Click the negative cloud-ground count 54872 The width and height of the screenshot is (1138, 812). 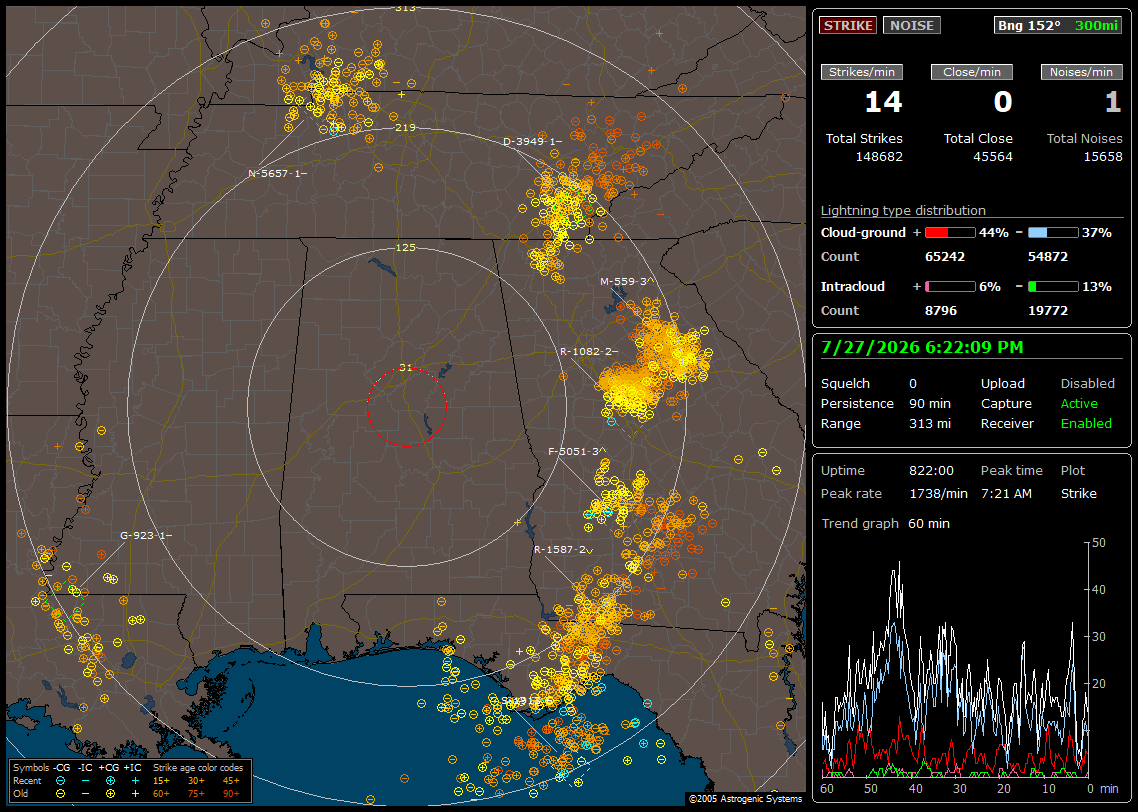click(1047, 257)
